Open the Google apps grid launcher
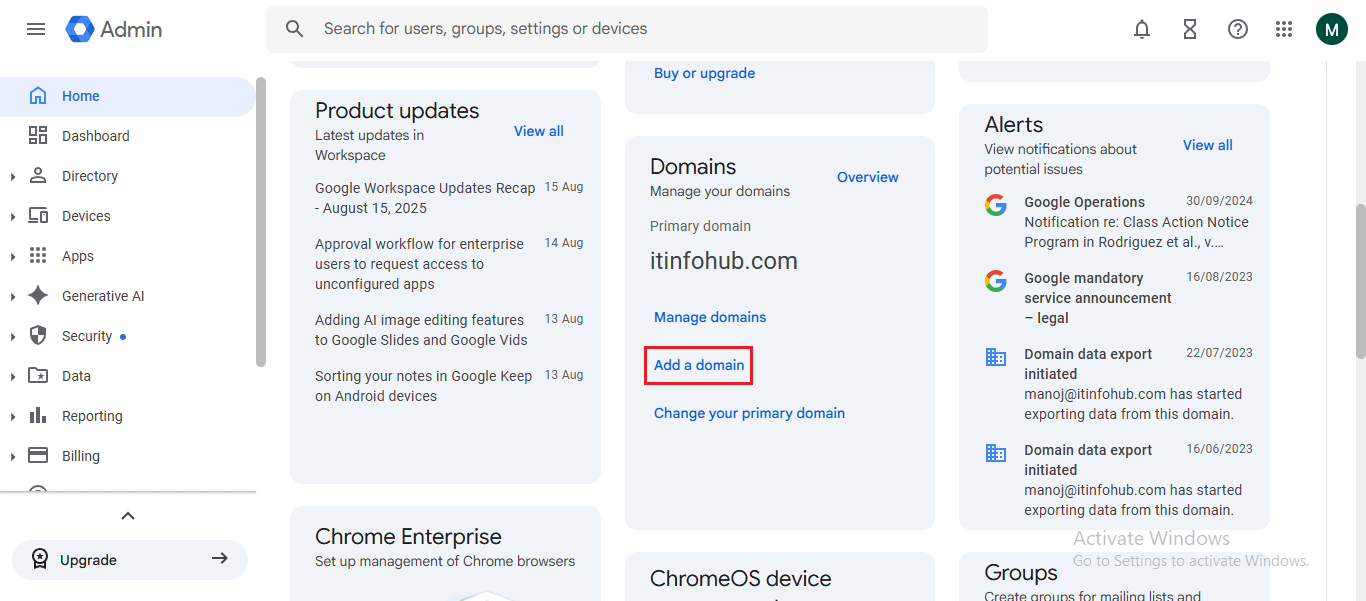Image resolution: width=1366 pixels, height=601 pixels. (x=1284, y=29)
